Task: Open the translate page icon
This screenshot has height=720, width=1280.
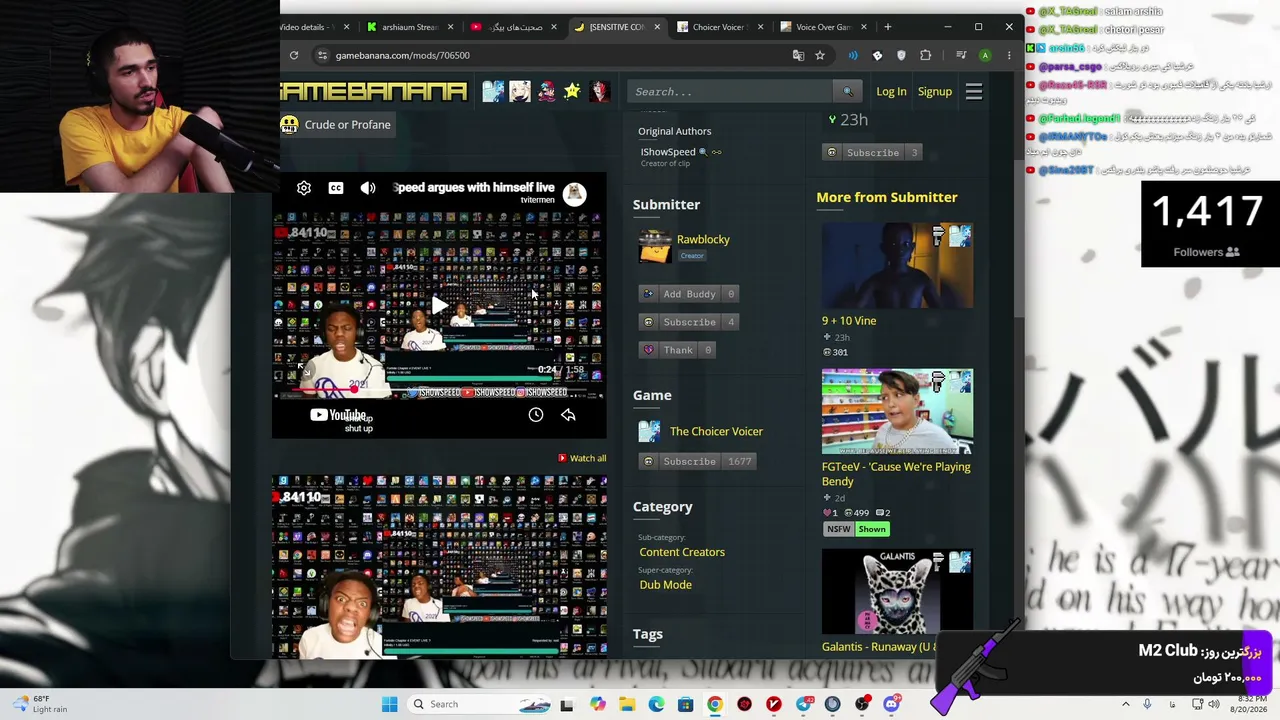Action: click(798, 55)
